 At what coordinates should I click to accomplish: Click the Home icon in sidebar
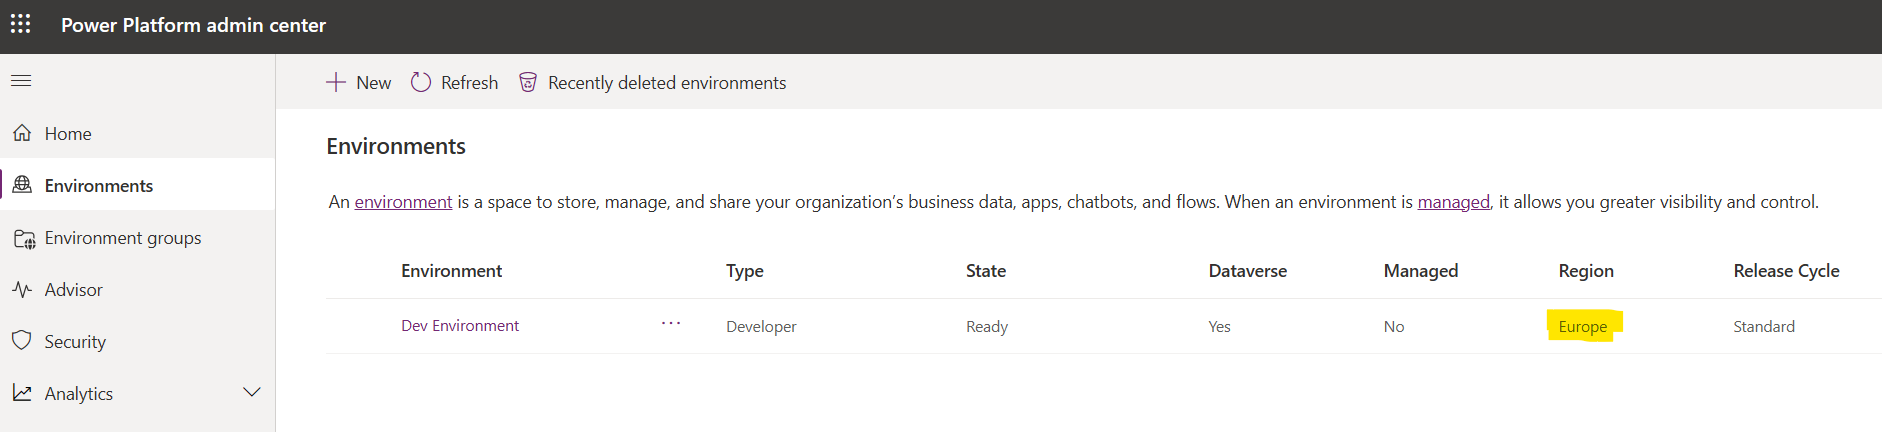tap(22, 133)
